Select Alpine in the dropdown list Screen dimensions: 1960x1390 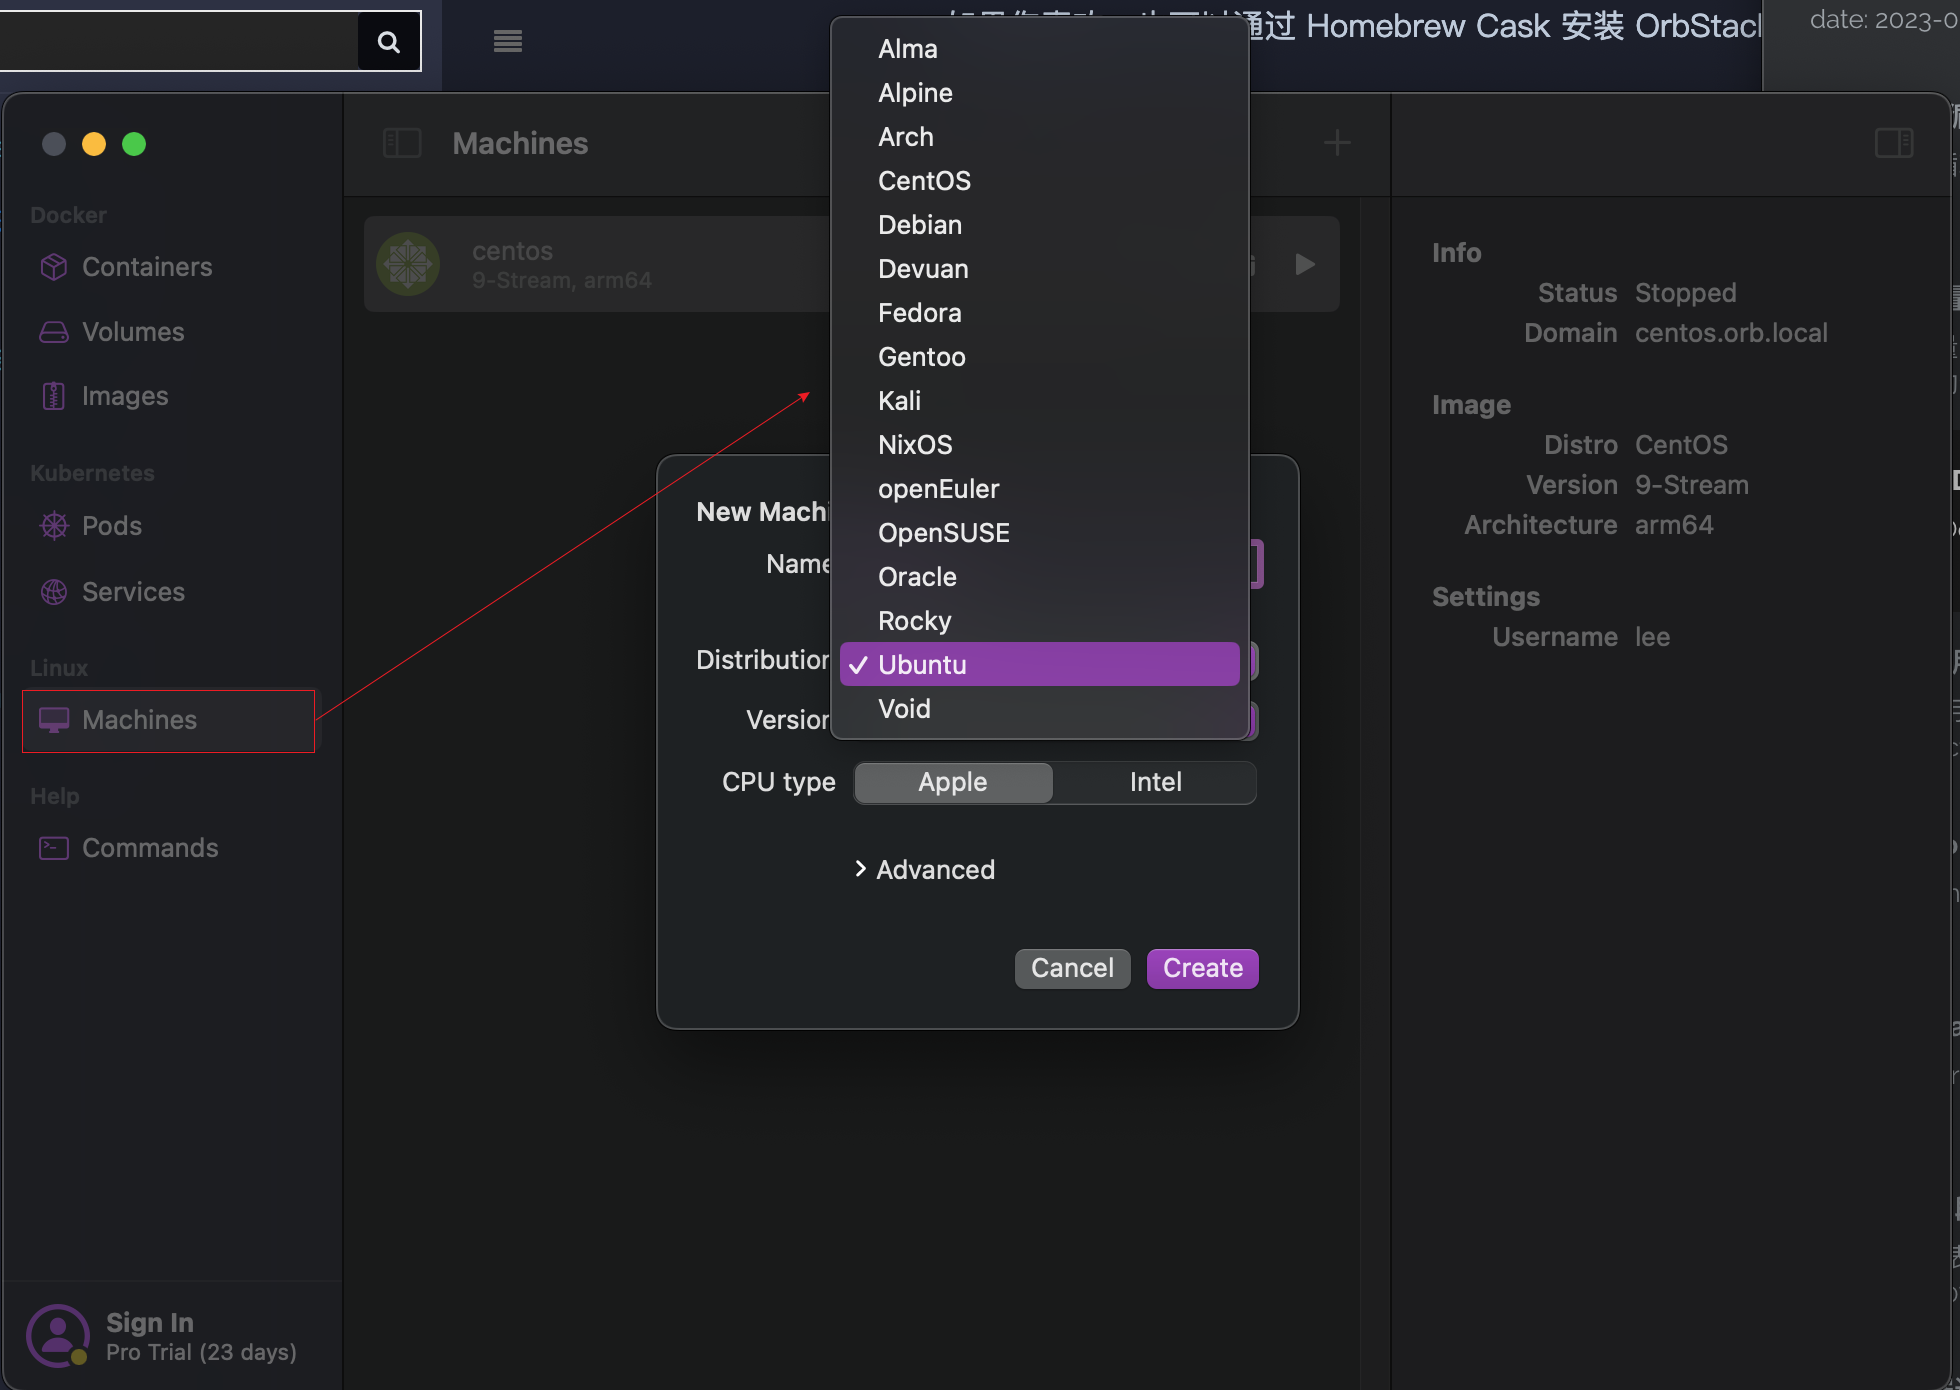[914, 93]
